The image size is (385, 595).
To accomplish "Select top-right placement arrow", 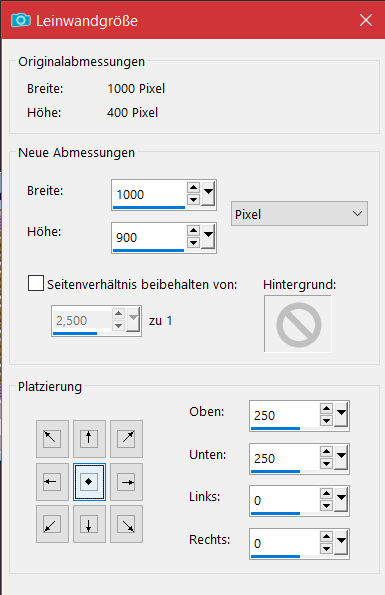I will (x=126, y=439).
